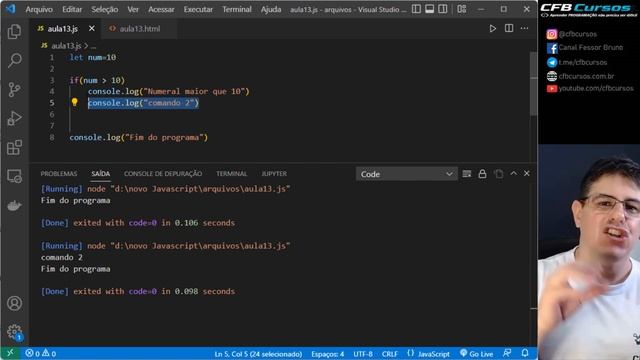
Task: Select the SAÍDA panel tab
Action: coord(100,174)
